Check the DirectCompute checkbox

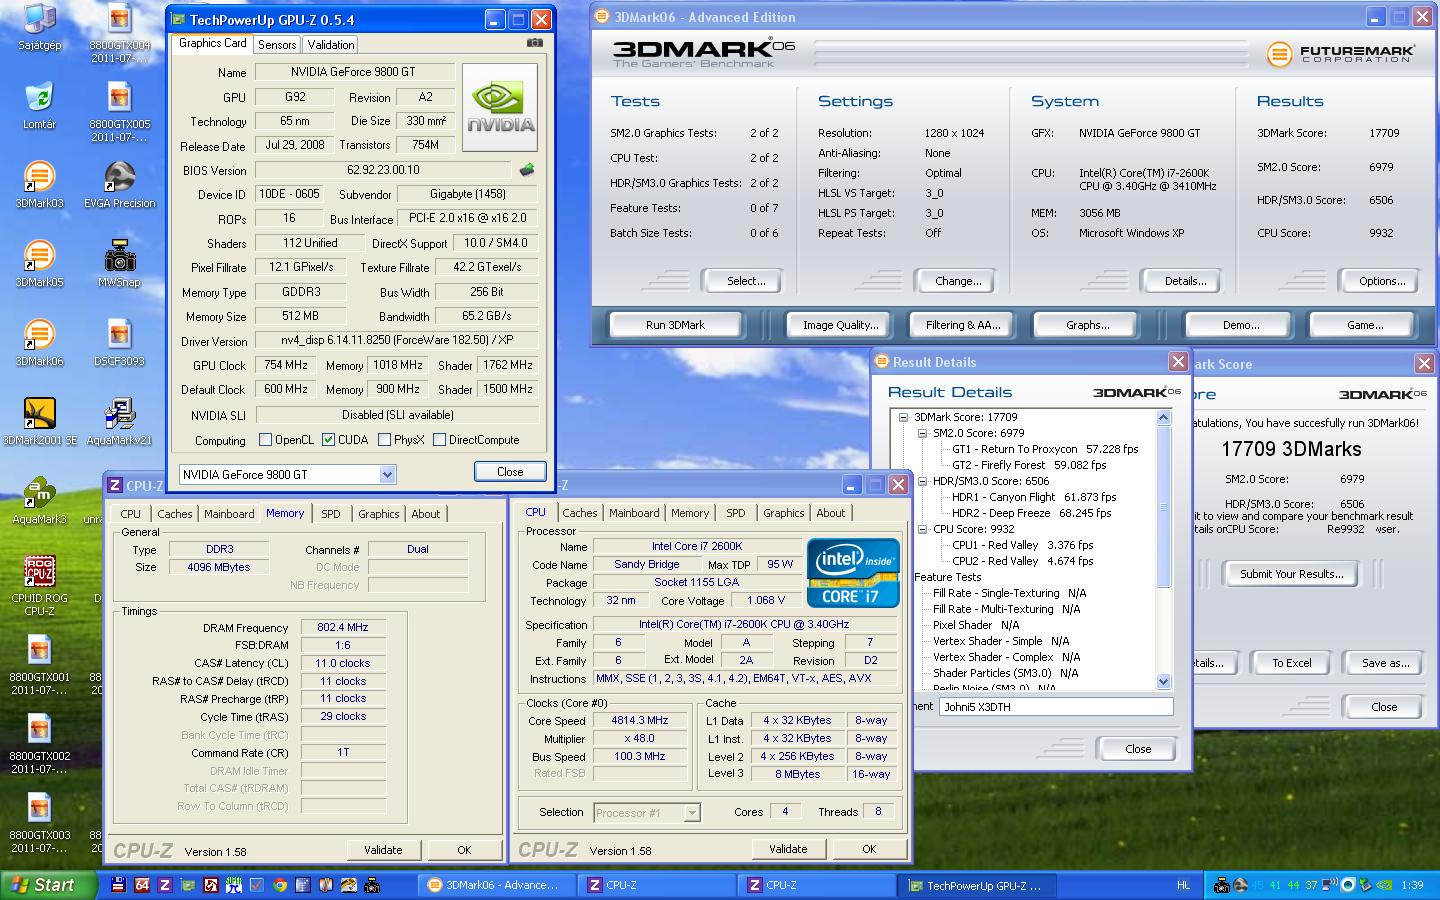click(x=439, y=440)
